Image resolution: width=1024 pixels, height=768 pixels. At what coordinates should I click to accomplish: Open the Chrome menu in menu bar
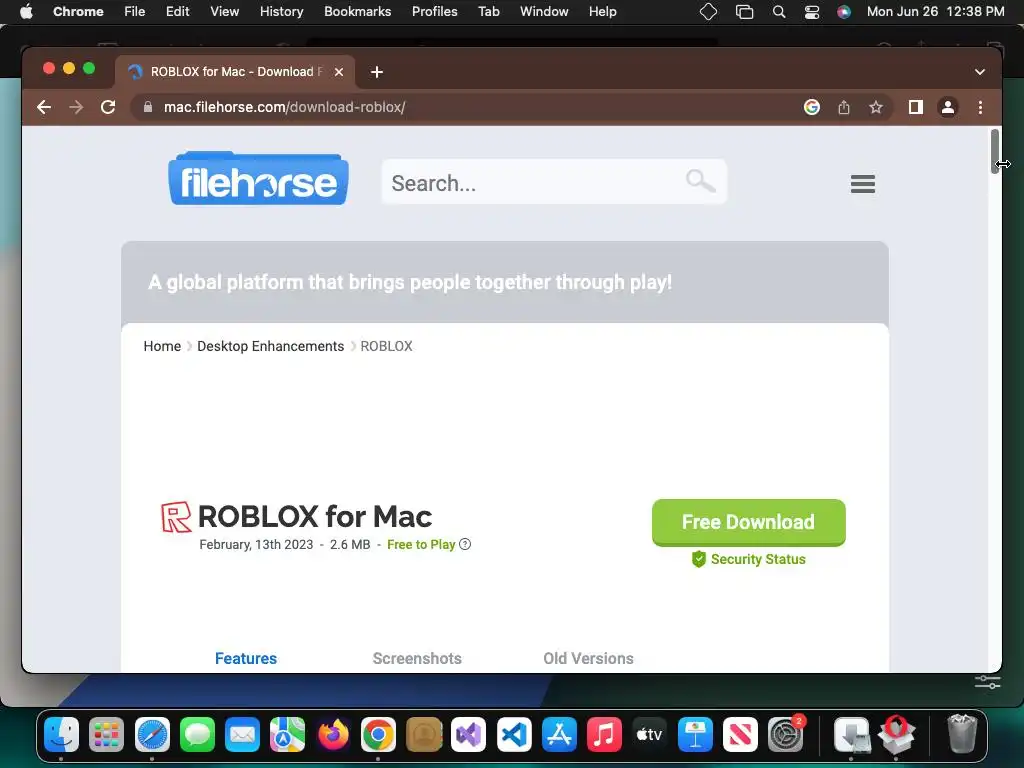tap(78, 12)
